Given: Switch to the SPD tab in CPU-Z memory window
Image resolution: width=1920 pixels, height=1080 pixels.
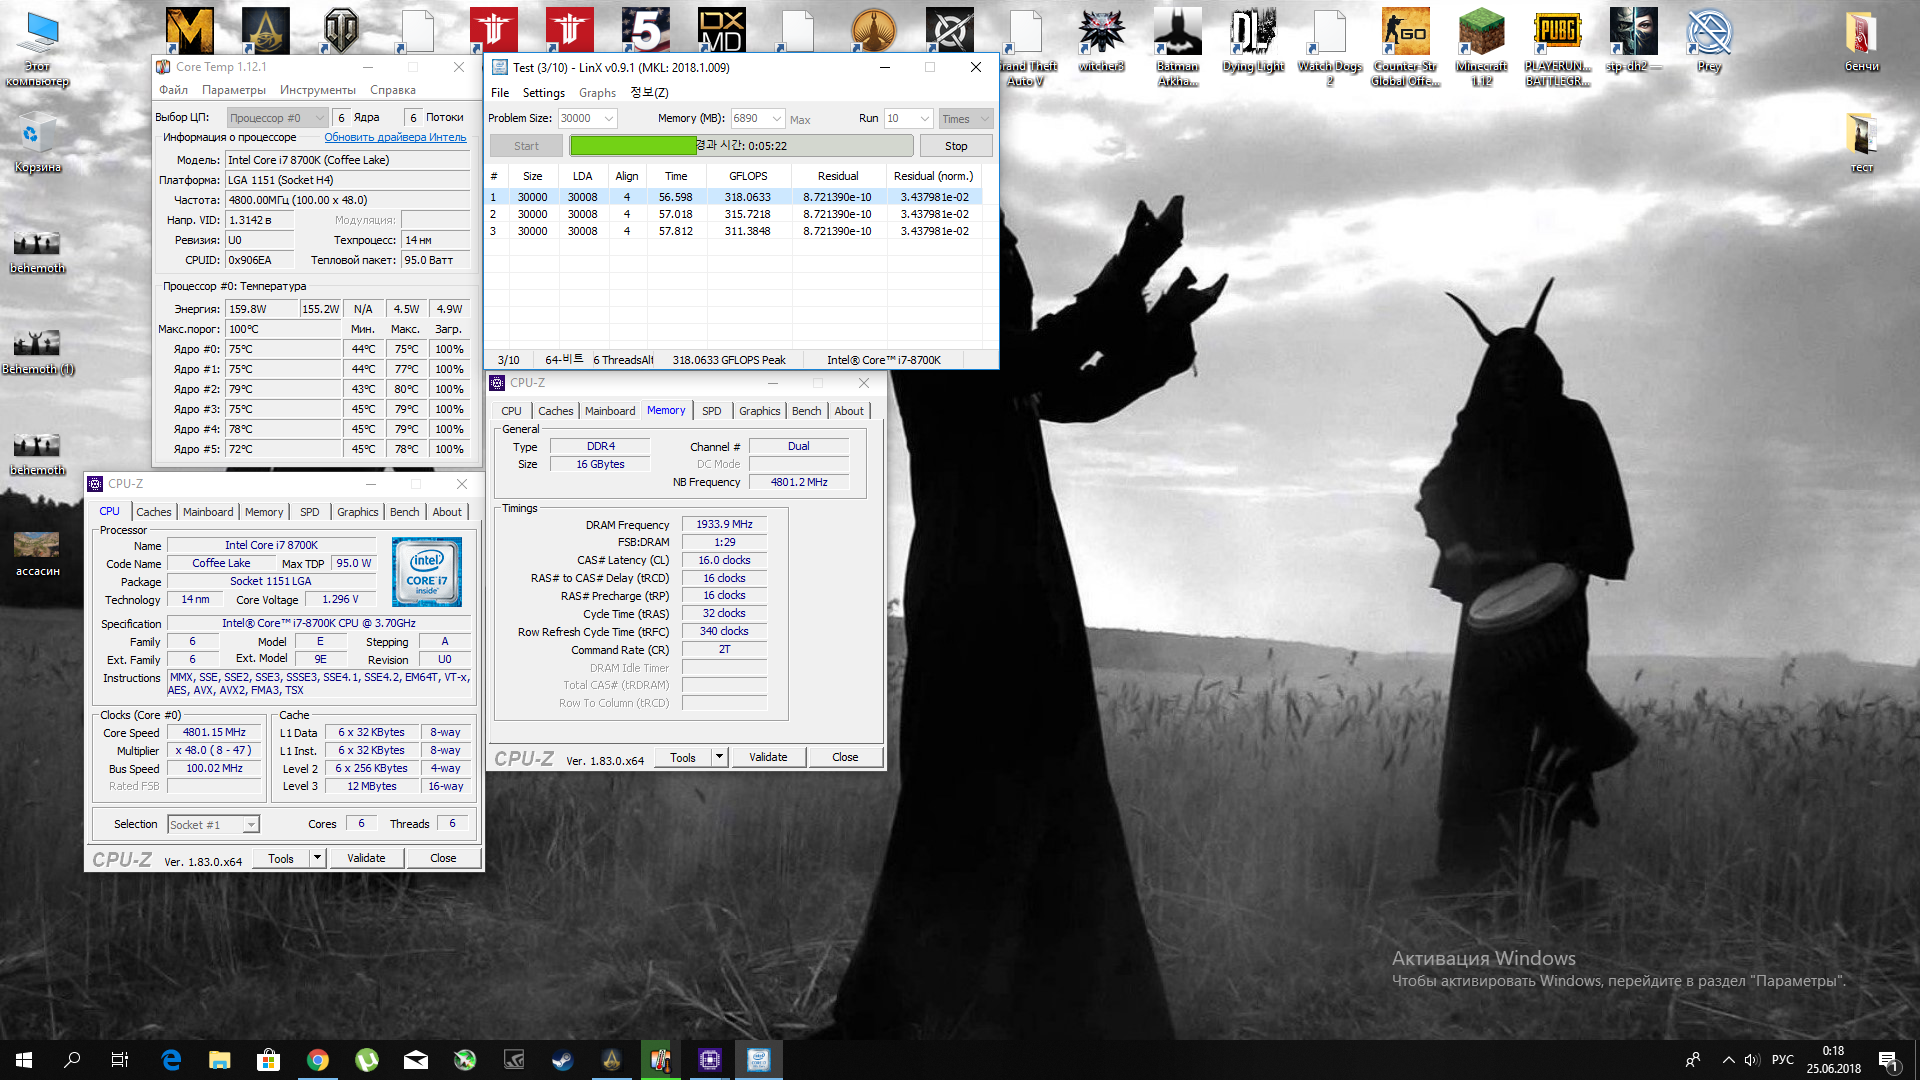Looking at the screenshot, I should [711, 411].
